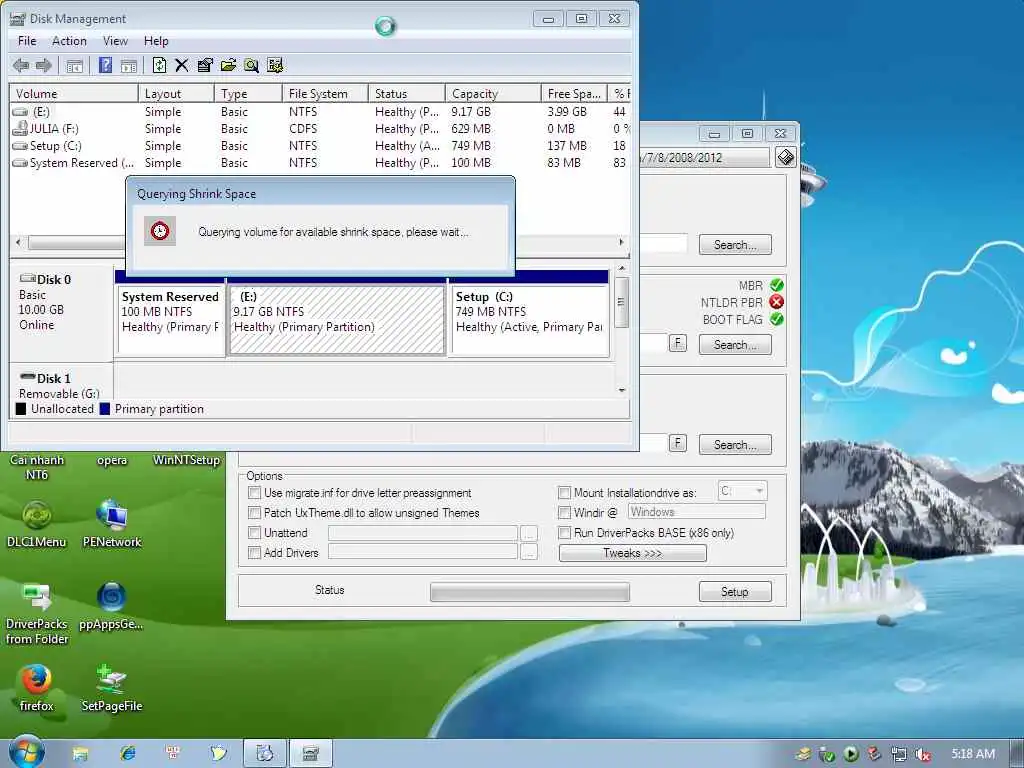Image resolution: width=1024 pixels, height=768 pixels.
Task: Launch Internet Explorer from the taskbar
Action: 128,754
